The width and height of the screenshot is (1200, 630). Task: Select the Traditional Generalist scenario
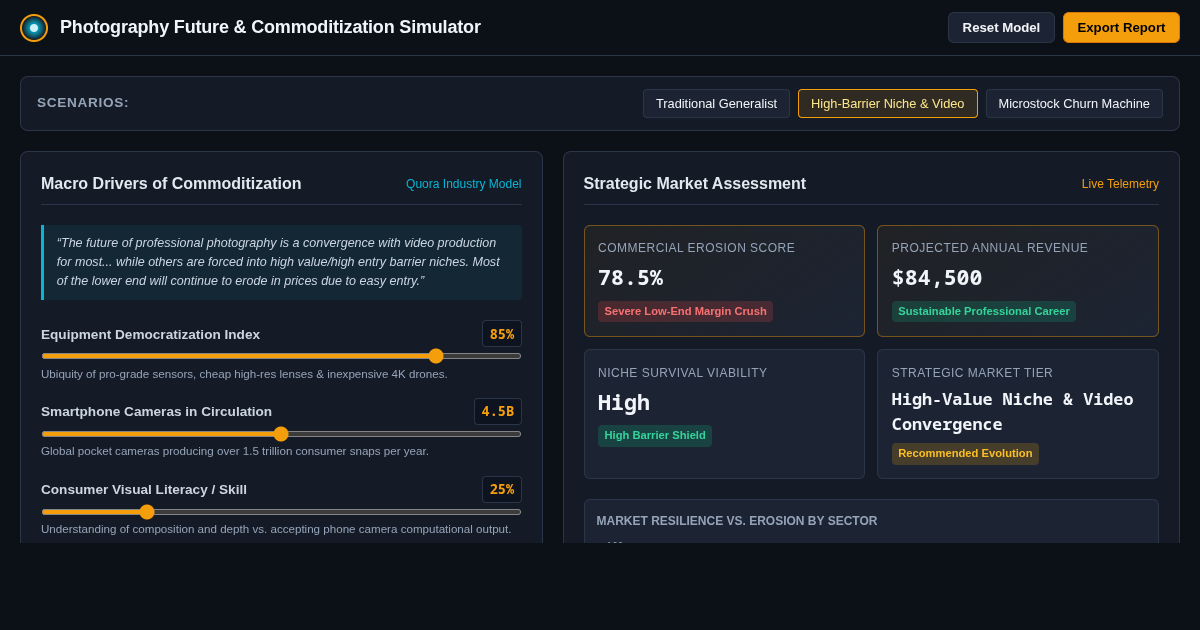click(716, 104)
